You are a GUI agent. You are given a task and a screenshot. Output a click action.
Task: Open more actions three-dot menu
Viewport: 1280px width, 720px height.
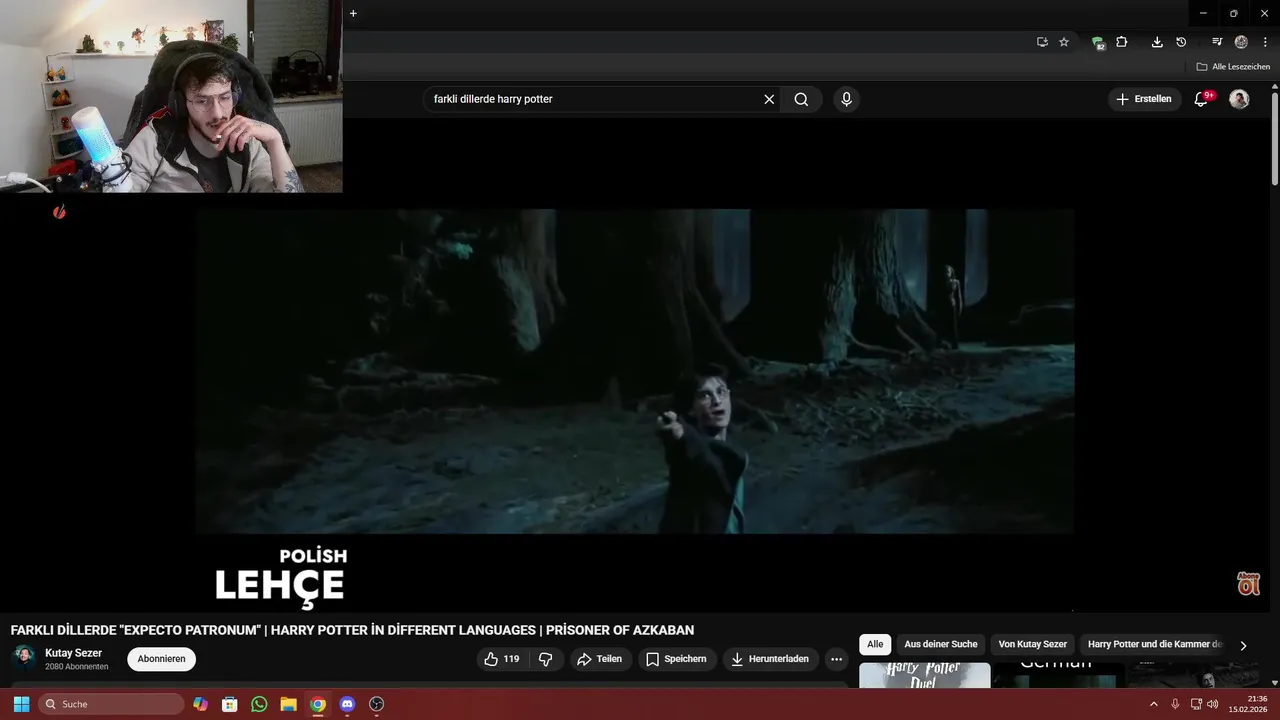(x=837, y=659)
